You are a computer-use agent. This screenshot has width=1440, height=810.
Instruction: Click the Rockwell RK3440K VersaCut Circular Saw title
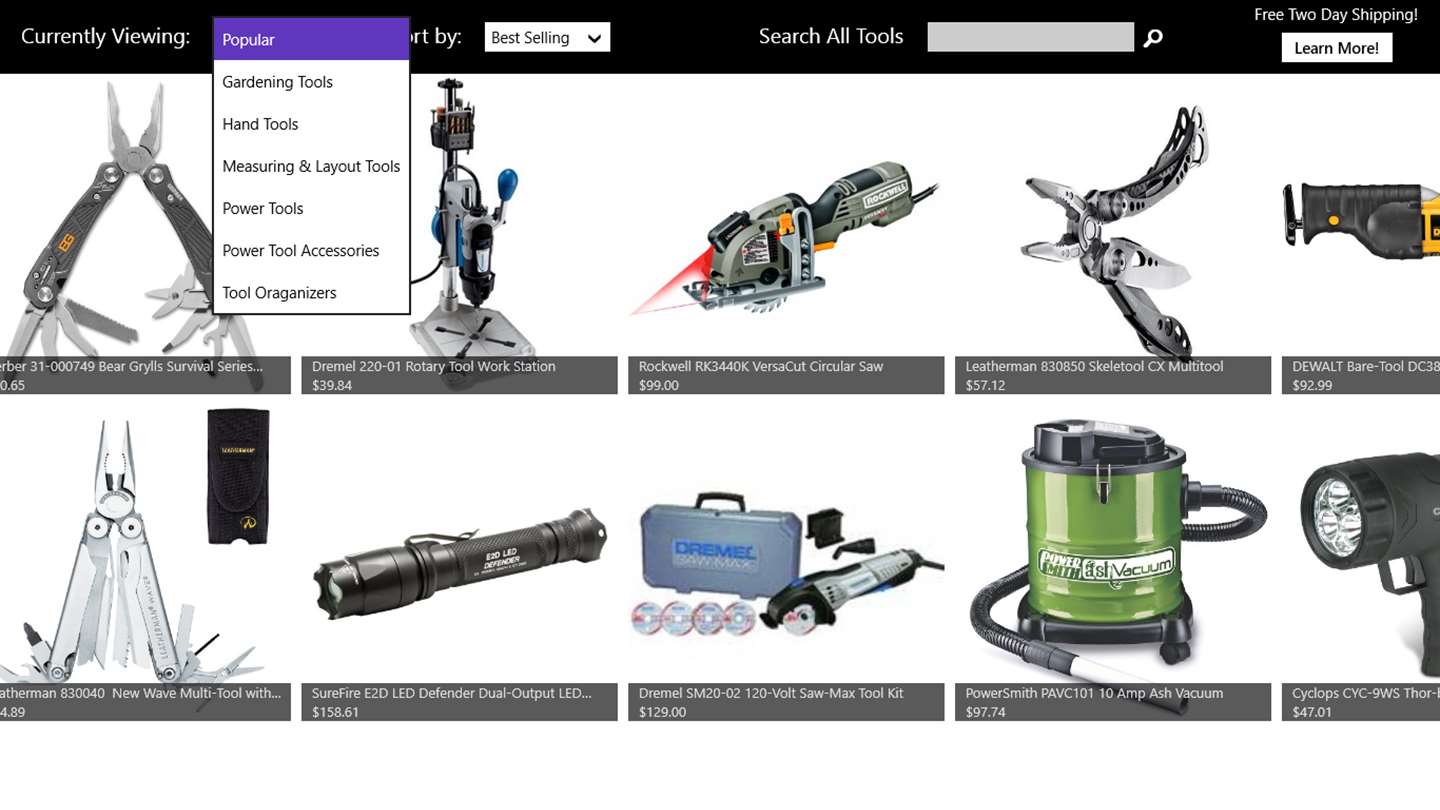[x=761, y=366]
